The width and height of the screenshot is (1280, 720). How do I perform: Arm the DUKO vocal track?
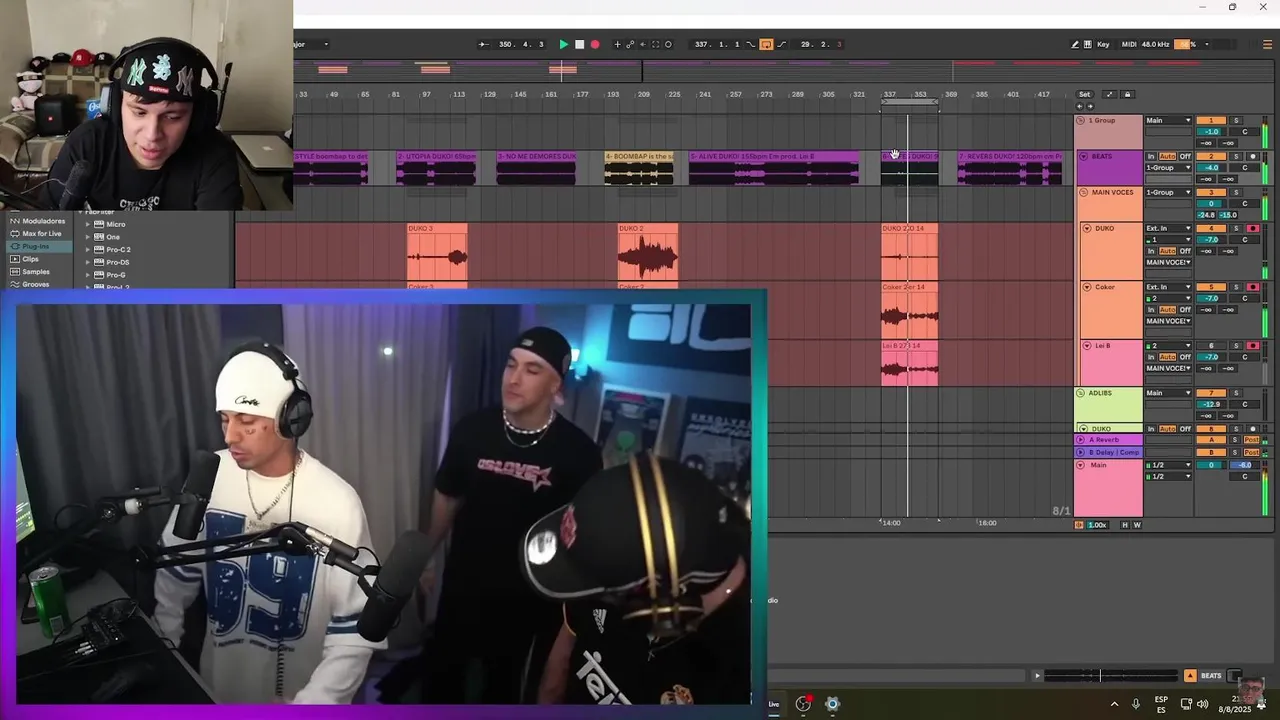tap(1253, 228)
